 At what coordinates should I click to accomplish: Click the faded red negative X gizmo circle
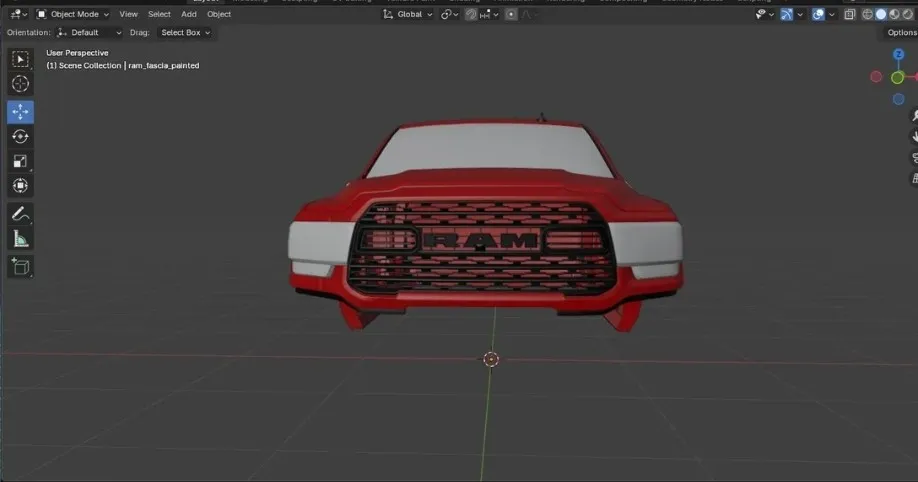(876, 77)
